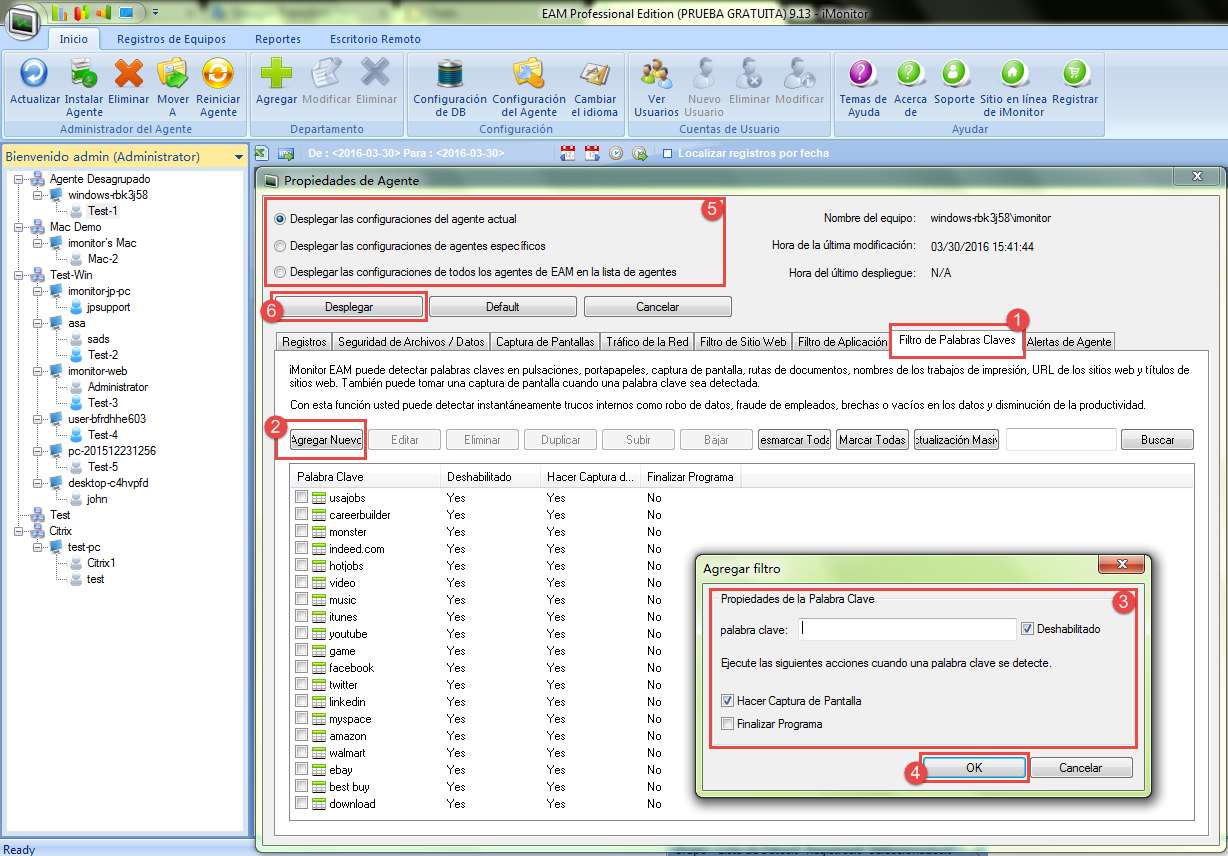
Task: Click the Actualizar refresh icon
Action: click(x=35, y=75)
